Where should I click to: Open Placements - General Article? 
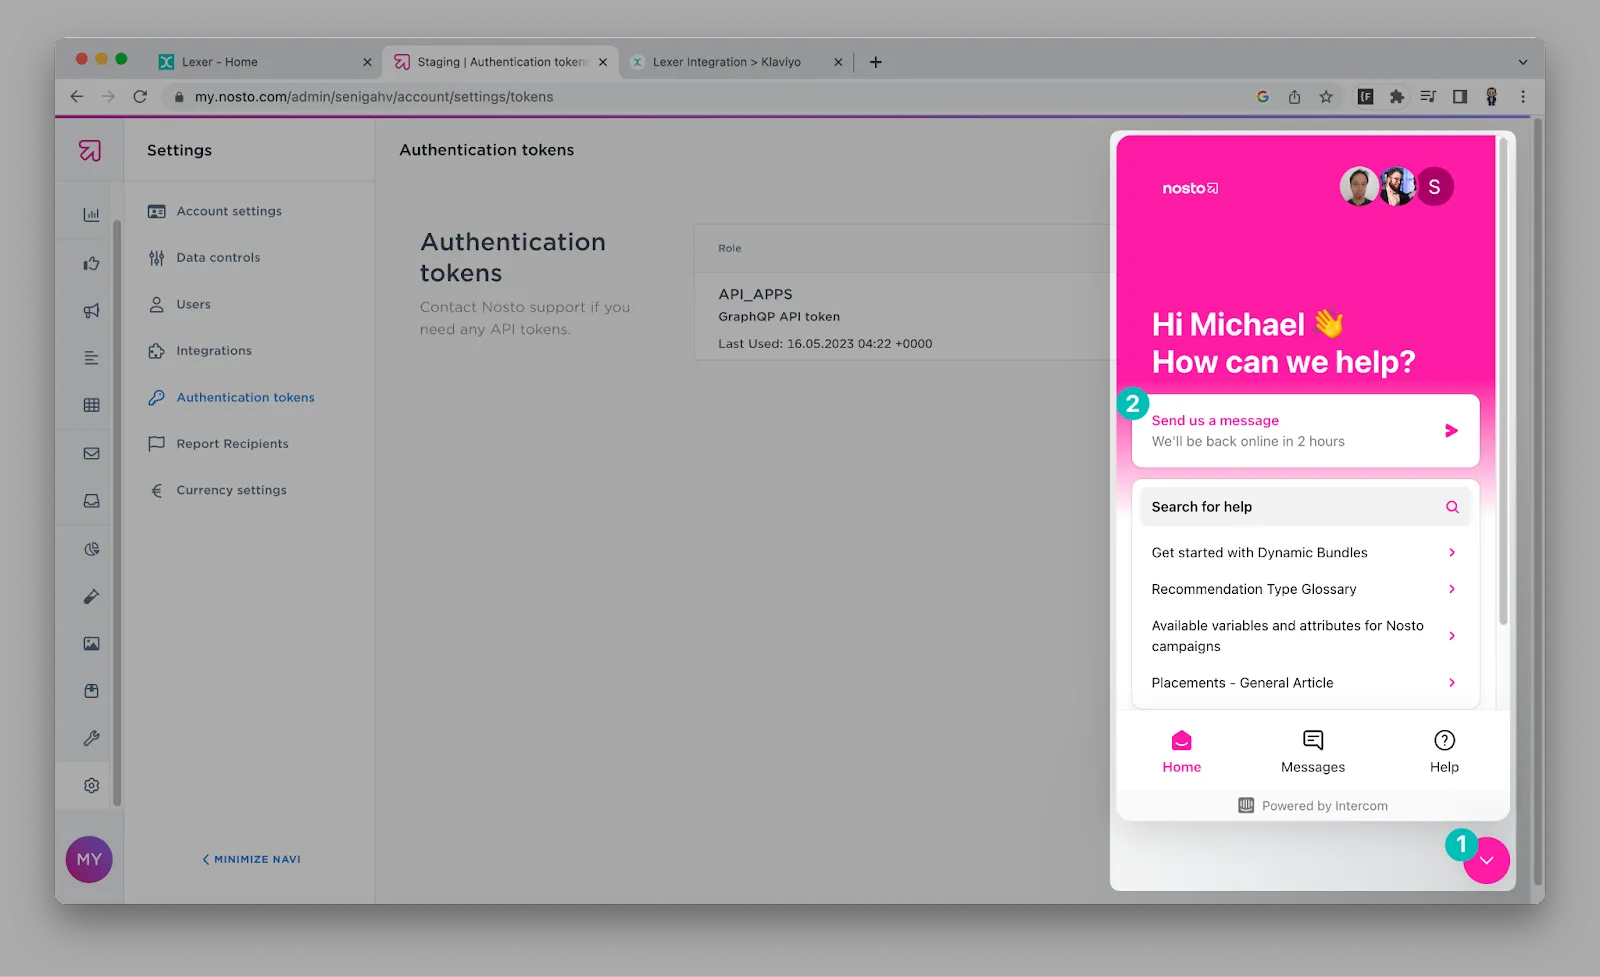tap(1305, 683)
